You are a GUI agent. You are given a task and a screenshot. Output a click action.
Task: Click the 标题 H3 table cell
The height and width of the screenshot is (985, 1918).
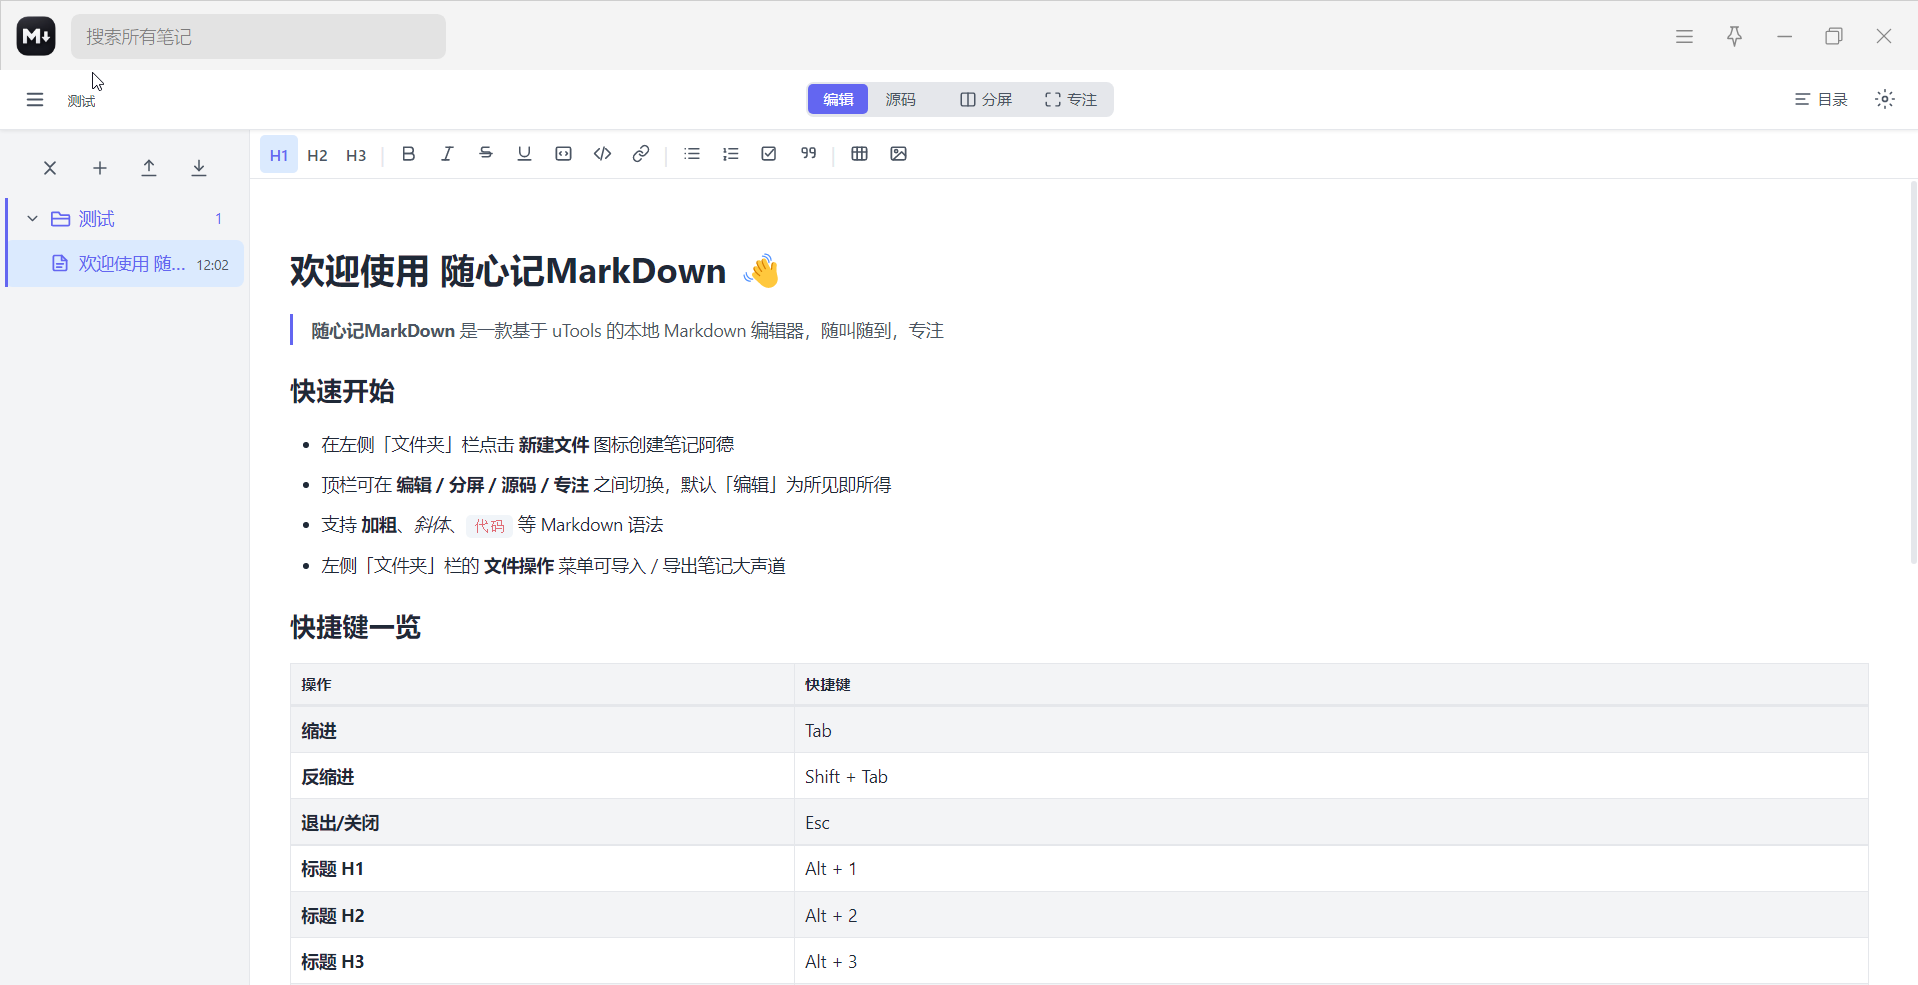tap(542, 961)
